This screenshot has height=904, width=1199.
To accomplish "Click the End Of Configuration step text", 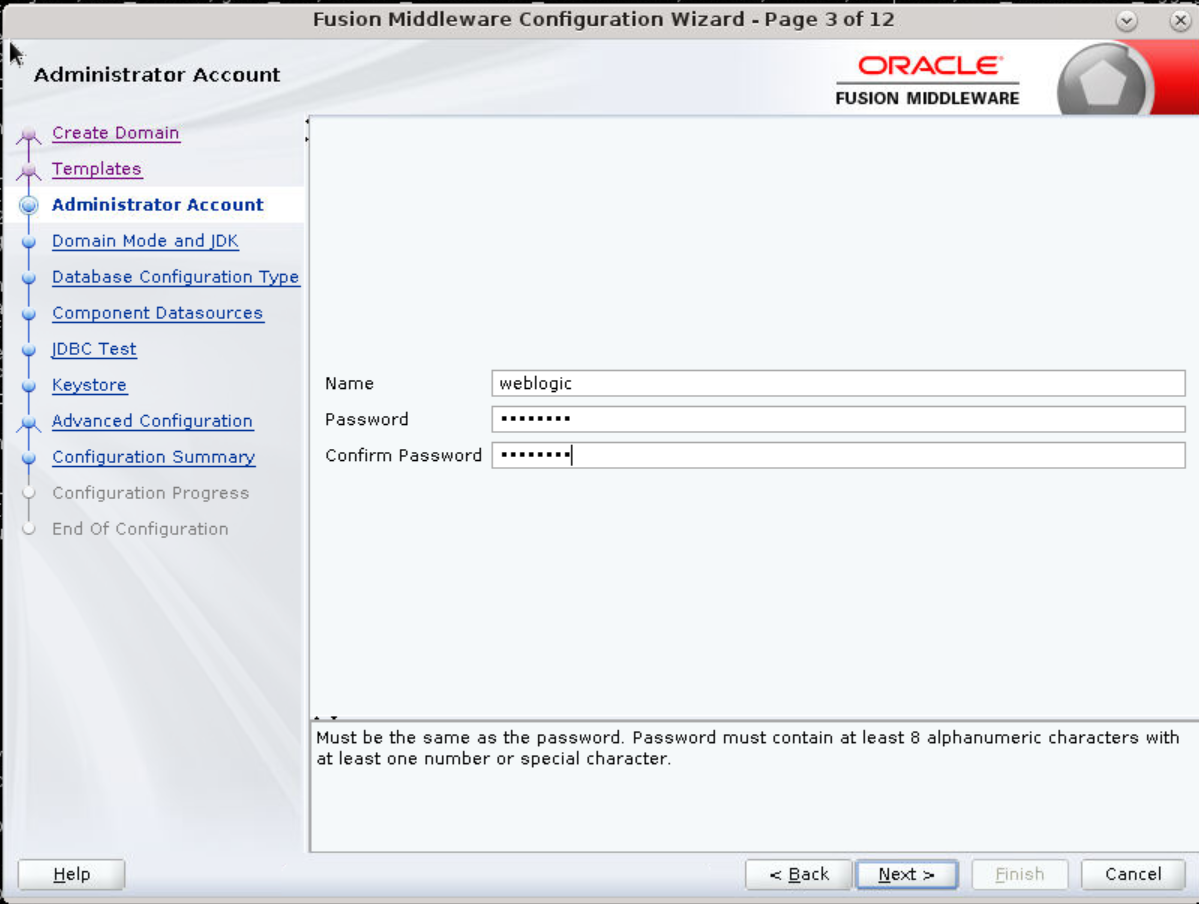I will click(x=140, y=529).
